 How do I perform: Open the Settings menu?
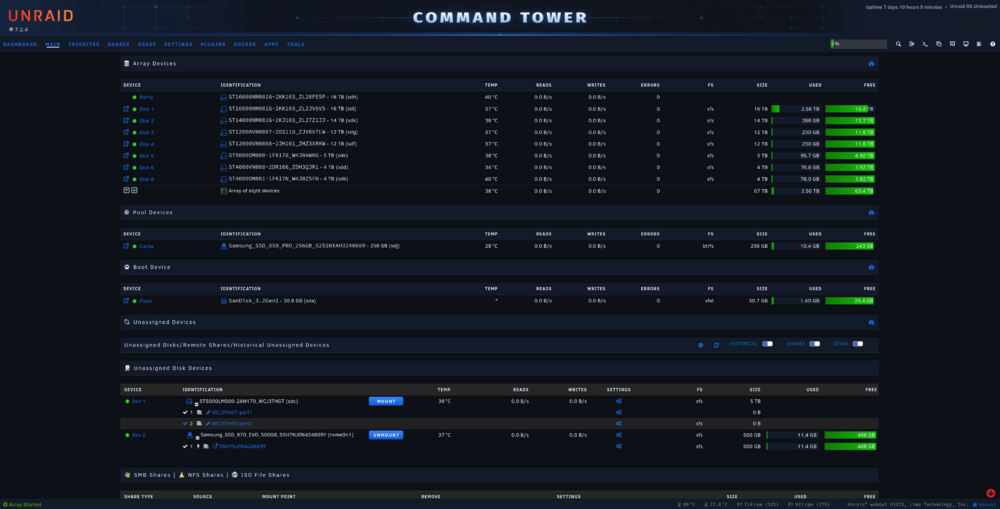[x=178, y=45]
